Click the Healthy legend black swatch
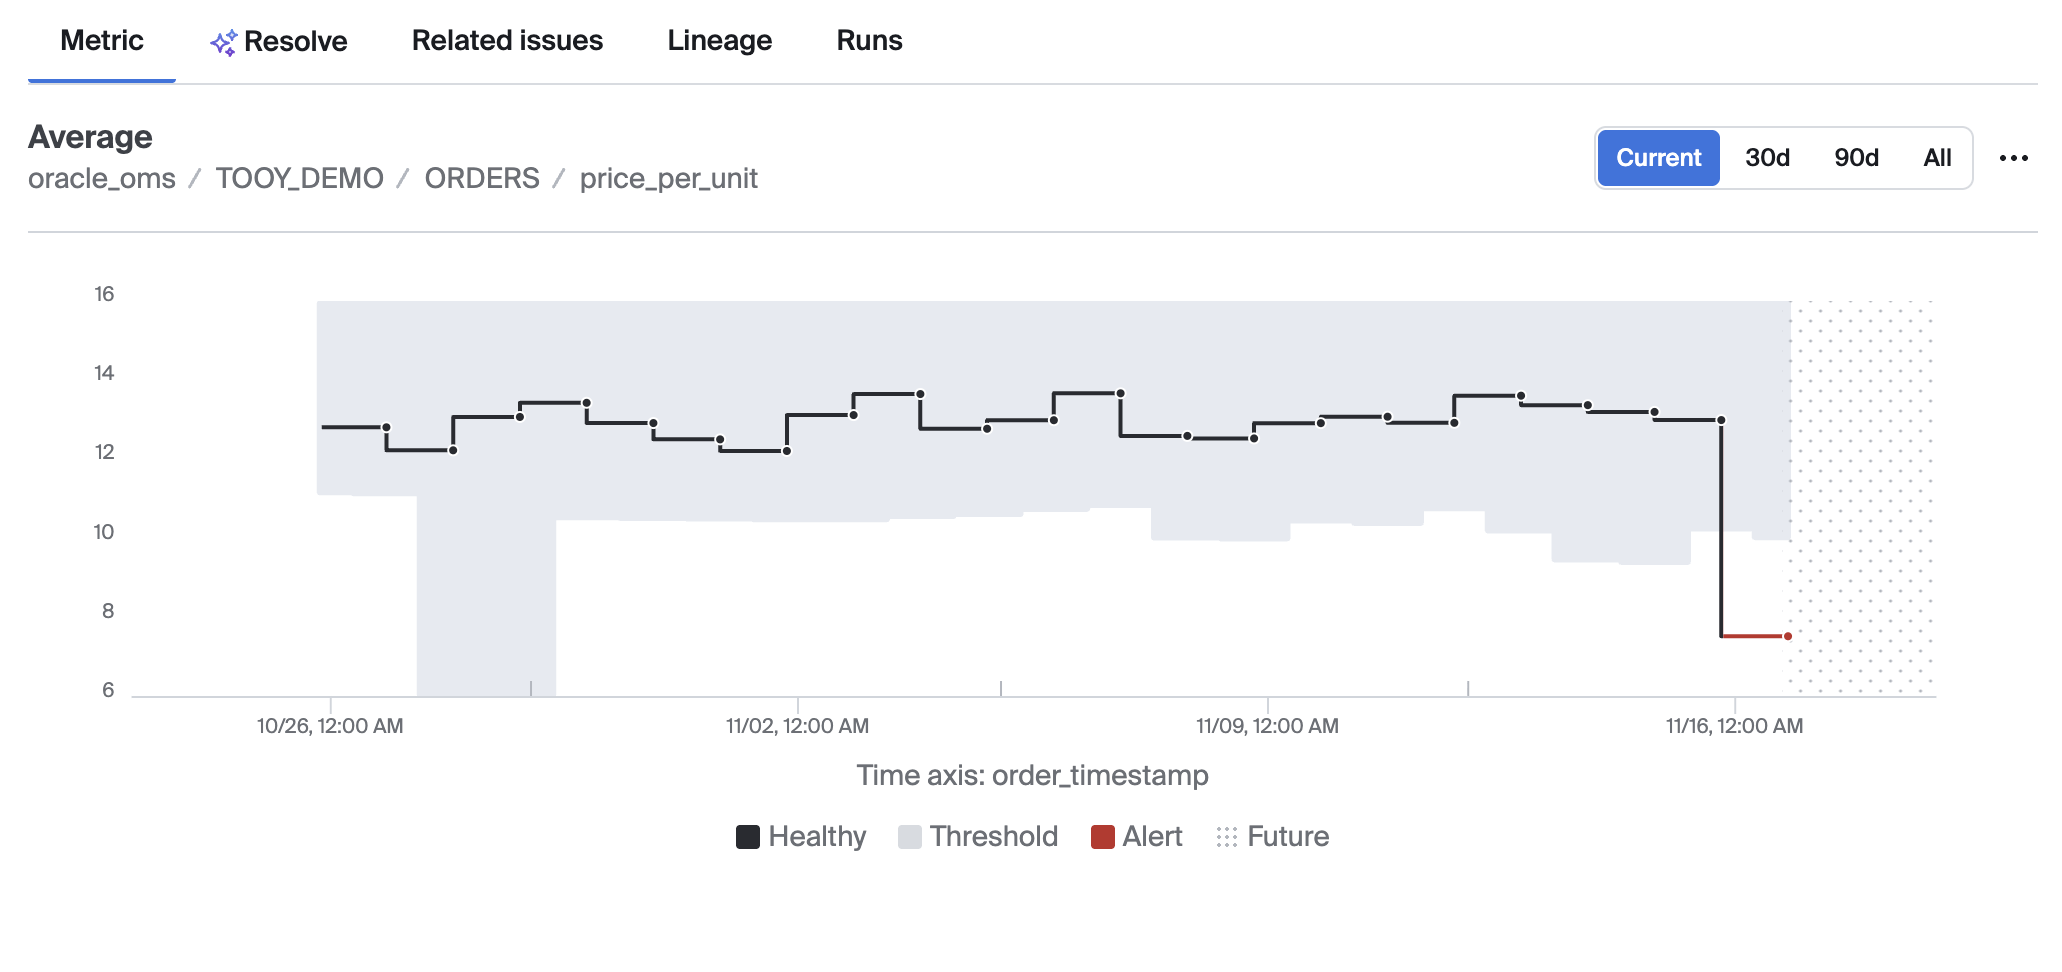 coord(747,837)
